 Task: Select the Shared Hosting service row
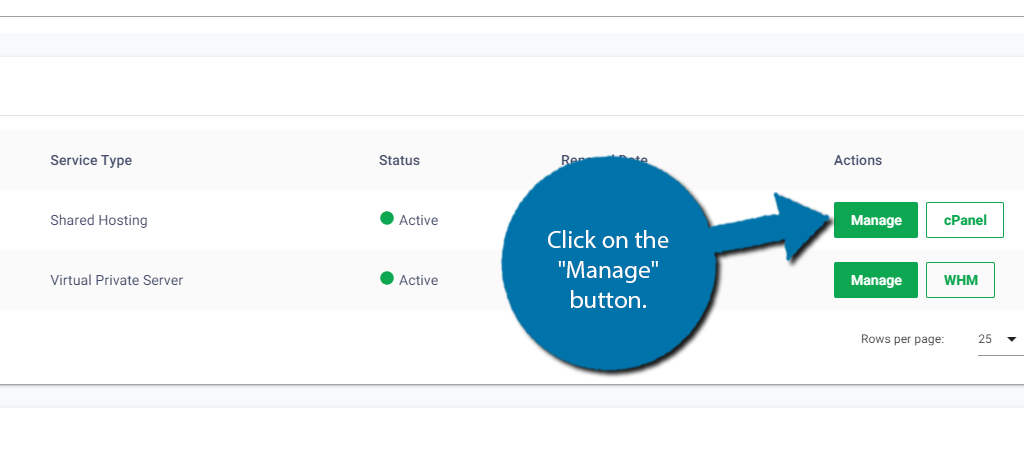pos(512,220)
